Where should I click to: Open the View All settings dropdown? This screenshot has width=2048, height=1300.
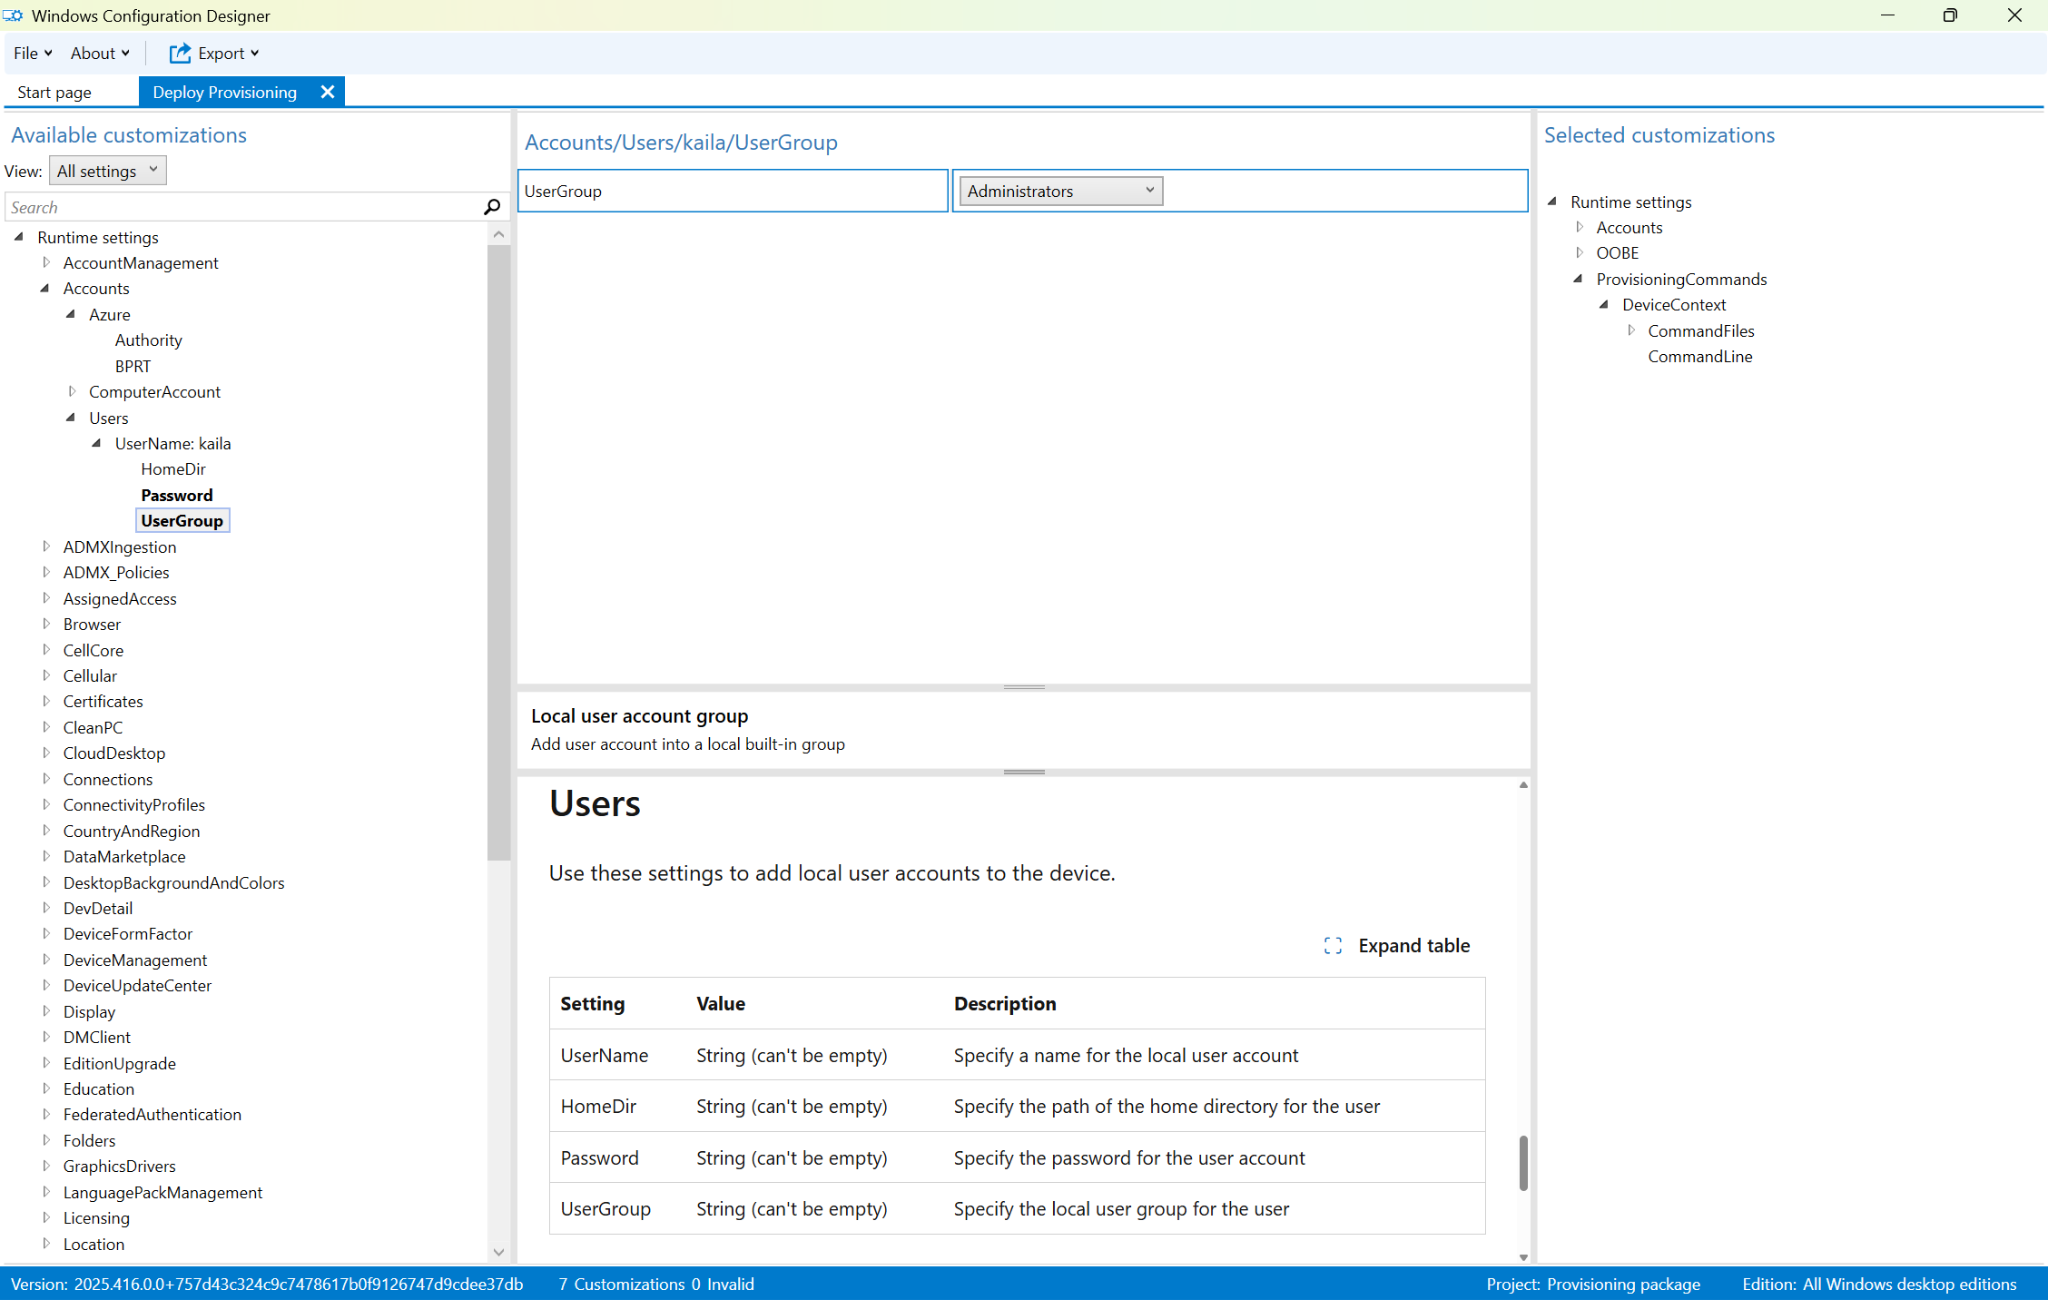108,171
